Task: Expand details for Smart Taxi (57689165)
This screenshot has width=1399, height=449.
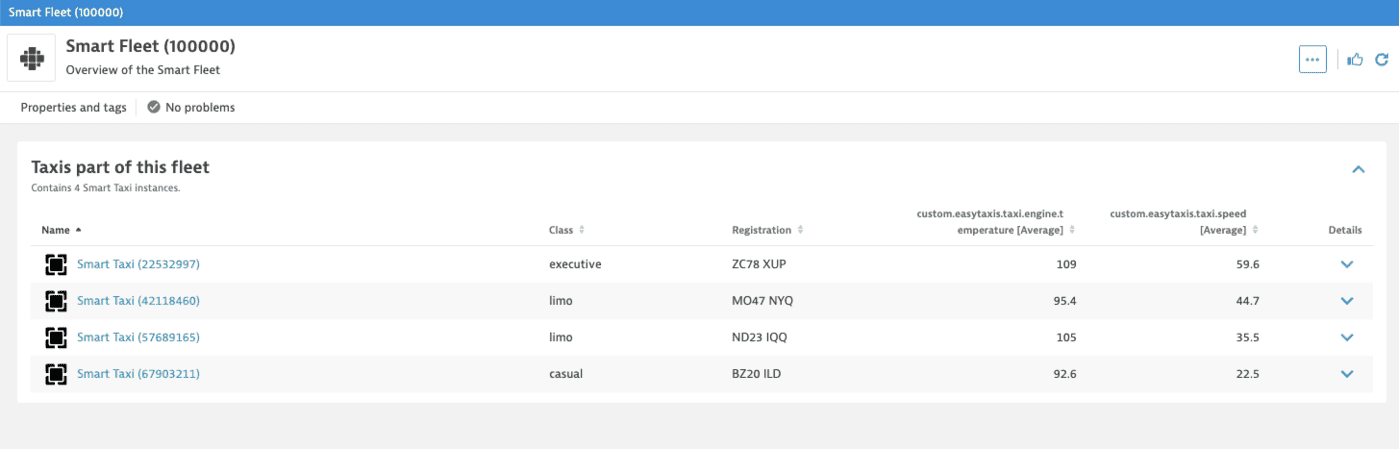Action: tap(1346, 337)
